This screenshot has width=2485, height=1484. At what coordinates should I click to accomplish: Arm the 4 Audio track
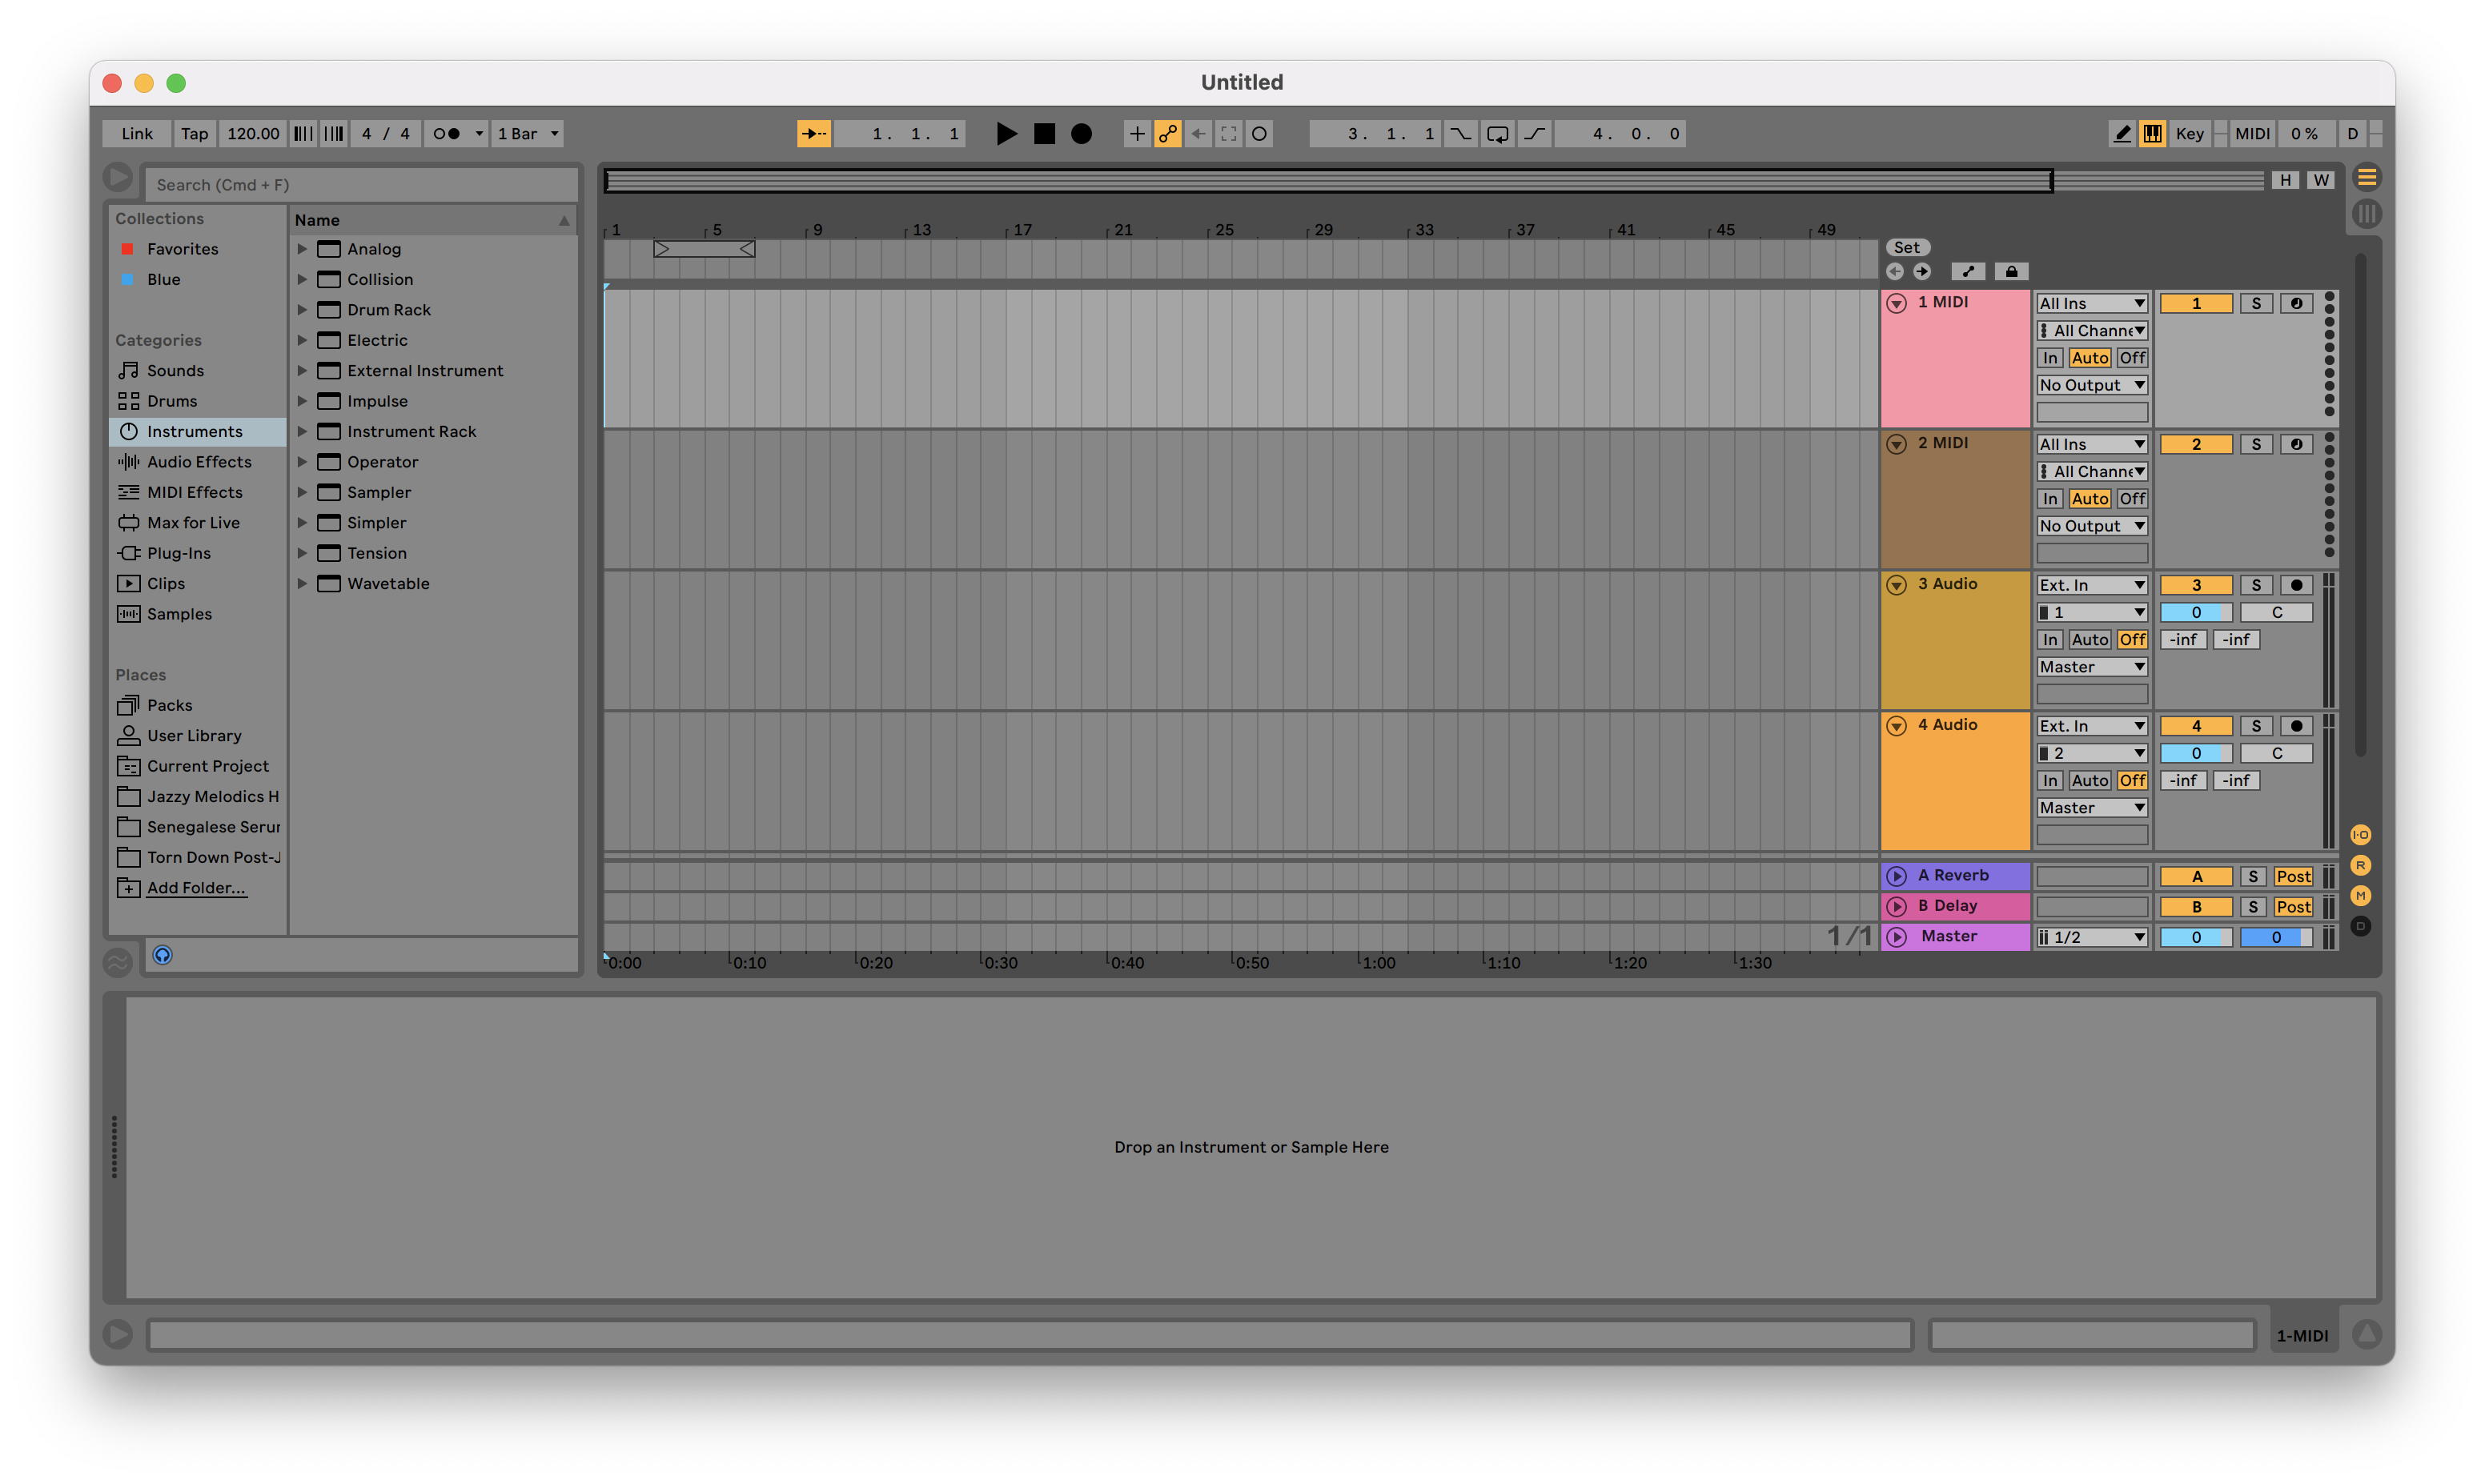coord(2296,726)
